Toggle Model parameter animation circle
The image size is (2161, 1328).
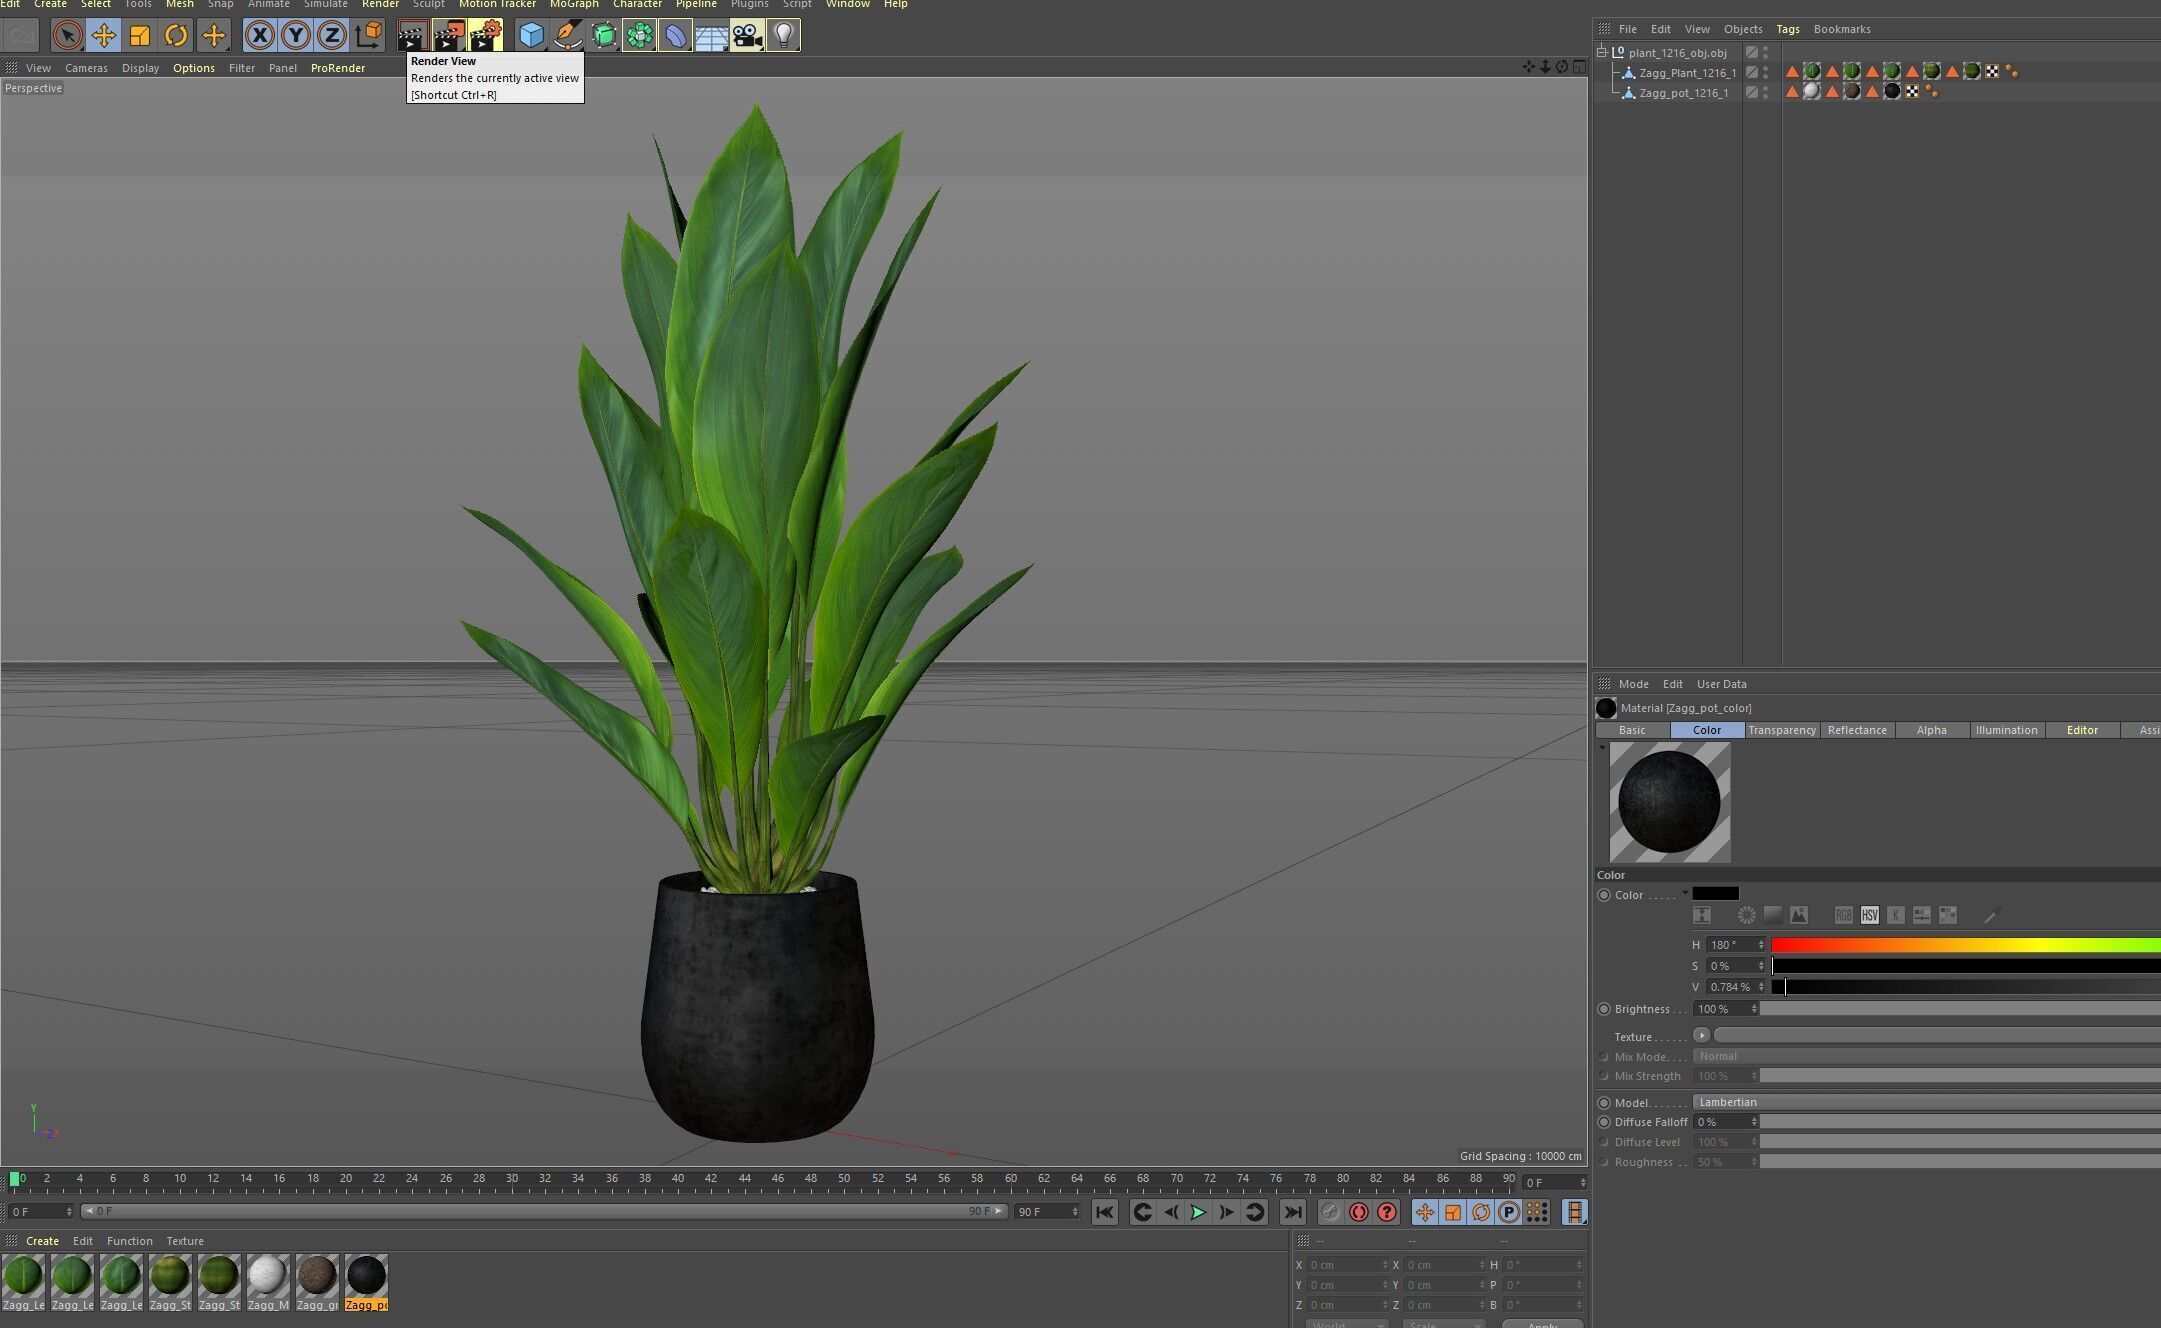[1604, 1103]
